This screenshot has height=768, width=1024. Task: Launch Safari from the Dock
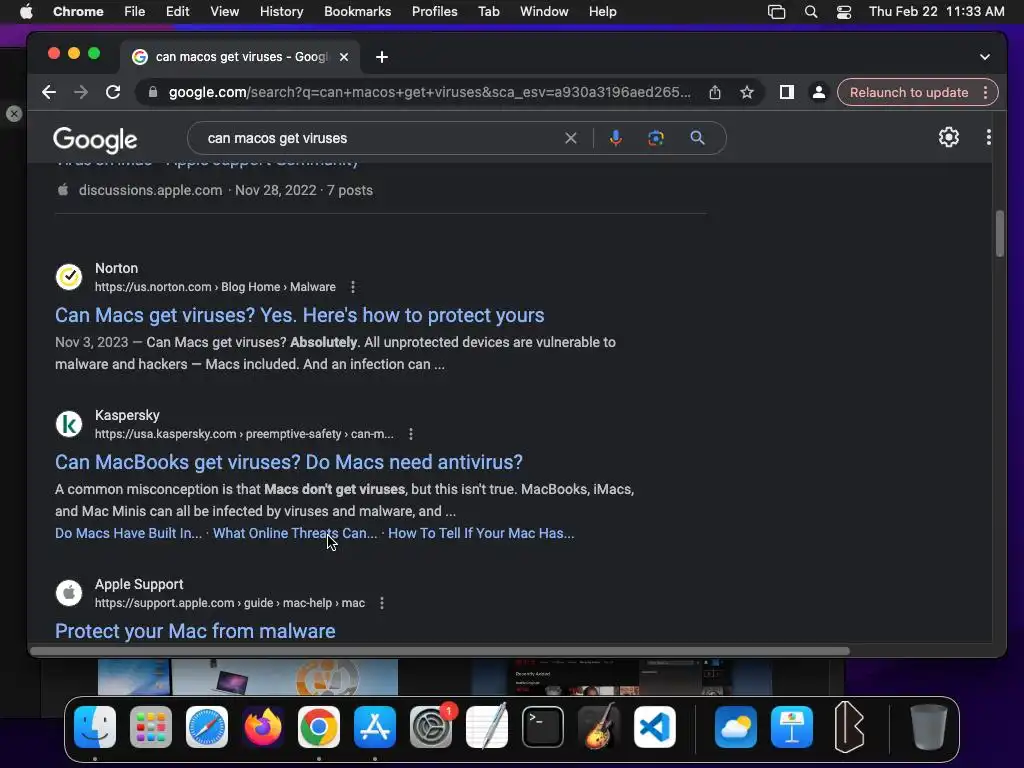coord(207,727)
